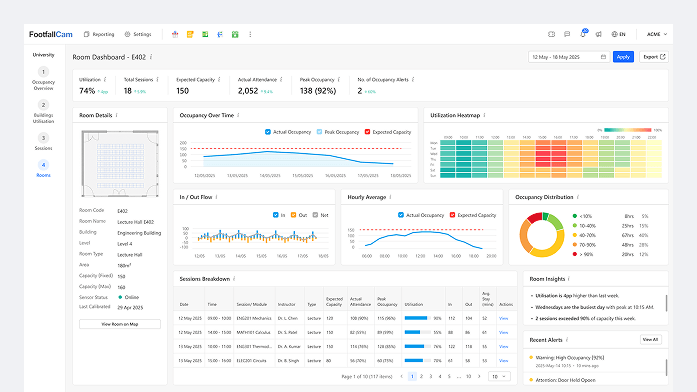The width and height of the screenshot is (697, 392).
Task: Click the yellow note toolbar icon
Action: (190, 34)
